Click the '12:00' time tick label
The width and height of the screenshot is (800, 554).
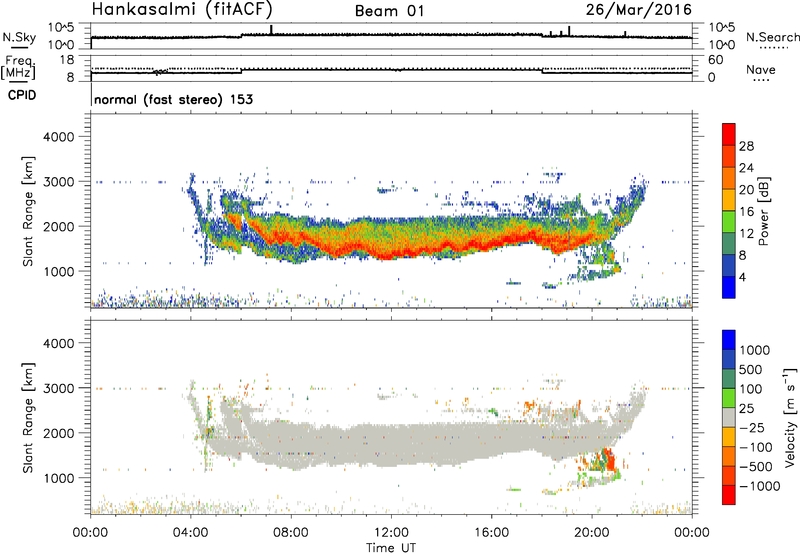pyautogui.click(x=391, y=533)
